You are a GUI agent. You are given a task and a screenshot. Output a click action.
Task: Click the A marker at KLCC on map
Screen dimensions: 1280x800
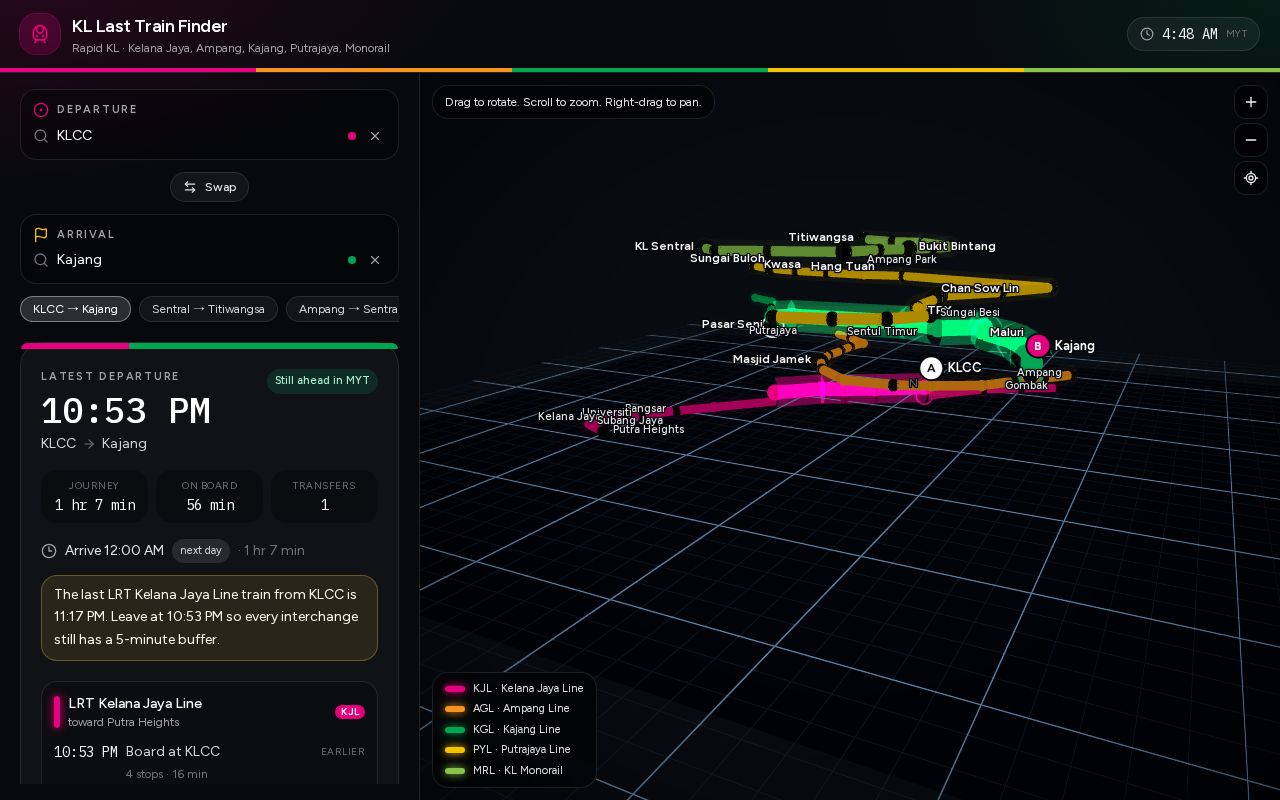point(931,368)
